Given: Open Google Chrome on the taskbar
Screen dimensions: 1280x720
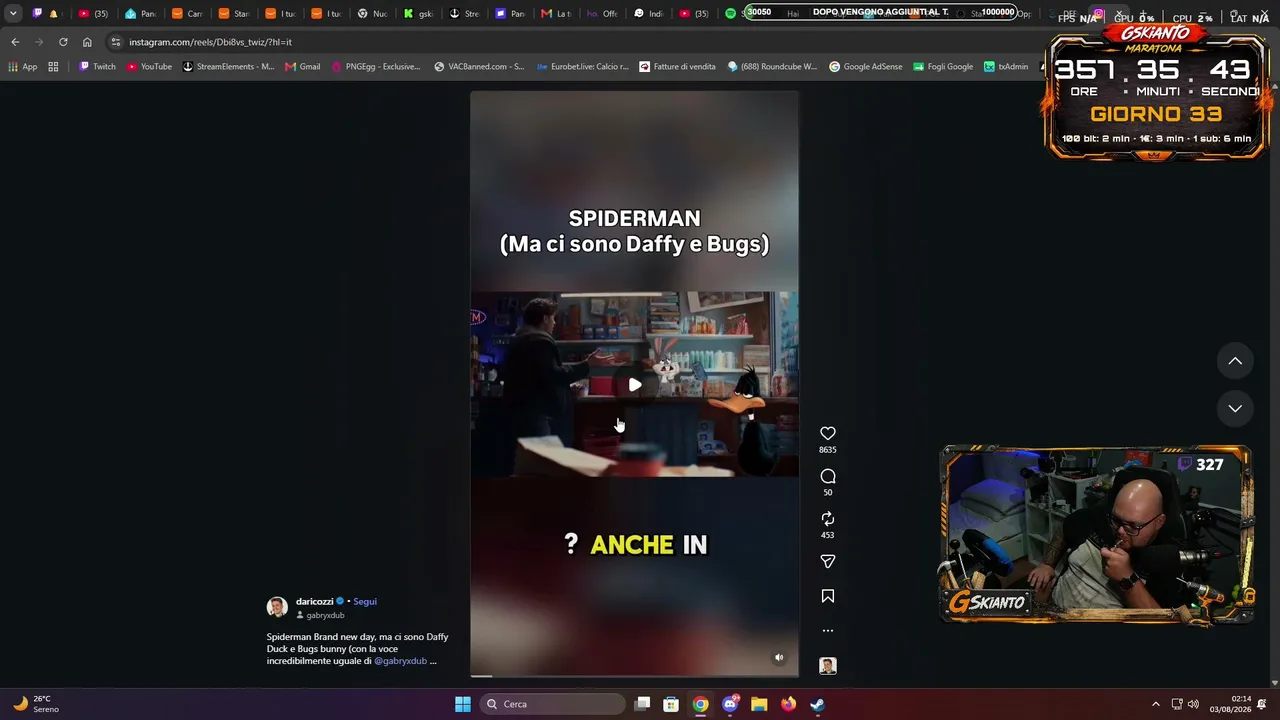Looking at the screenshot, I should 700,704.
